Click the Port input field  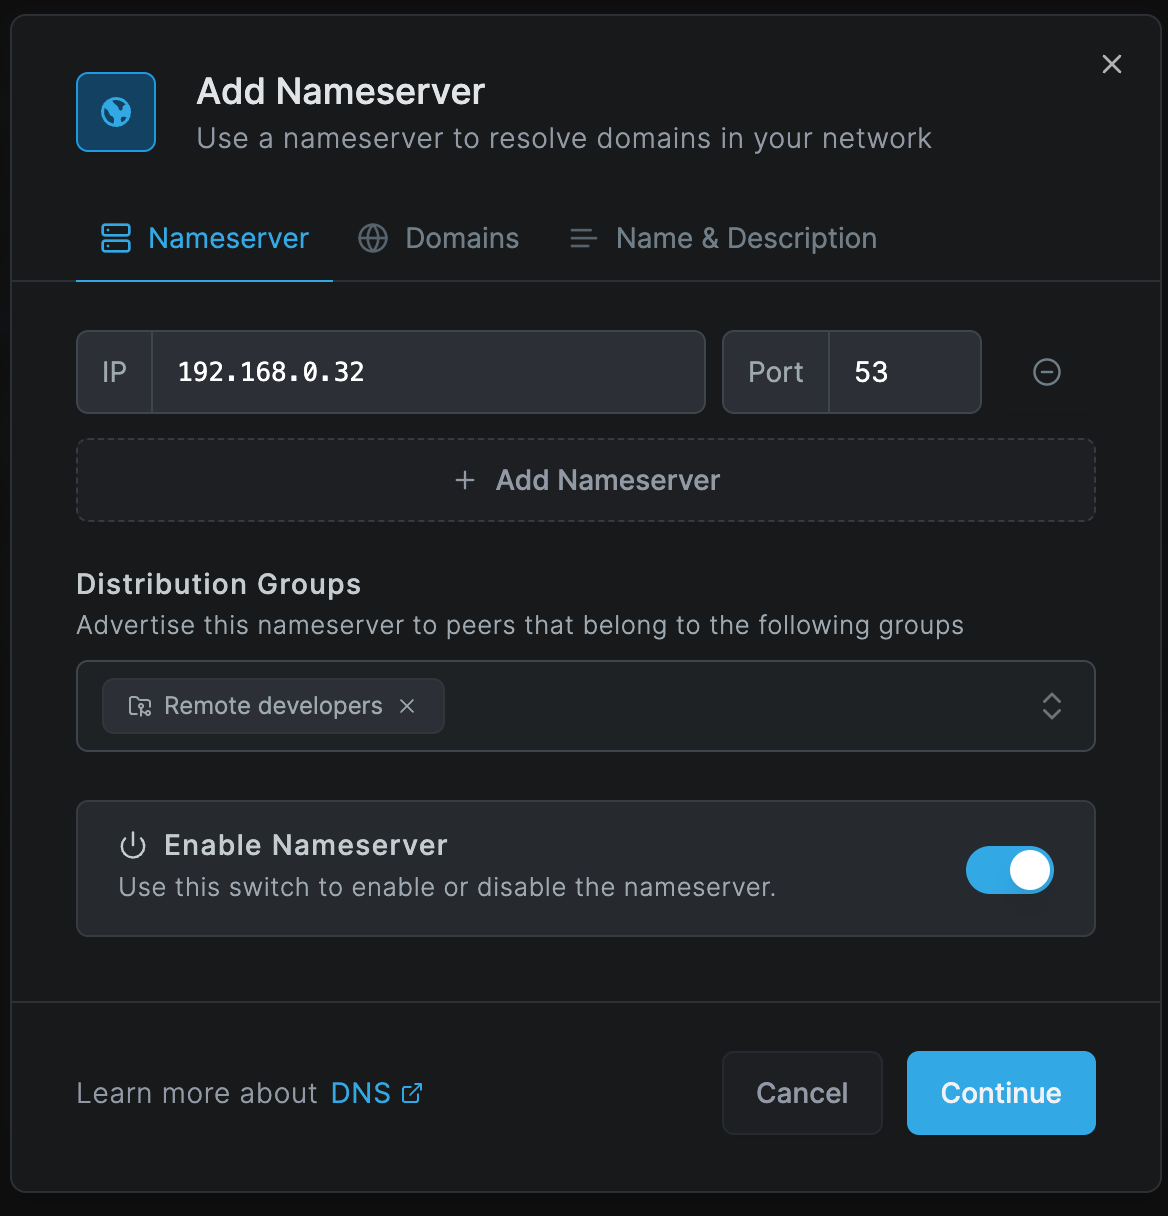[x=904, y=372]
